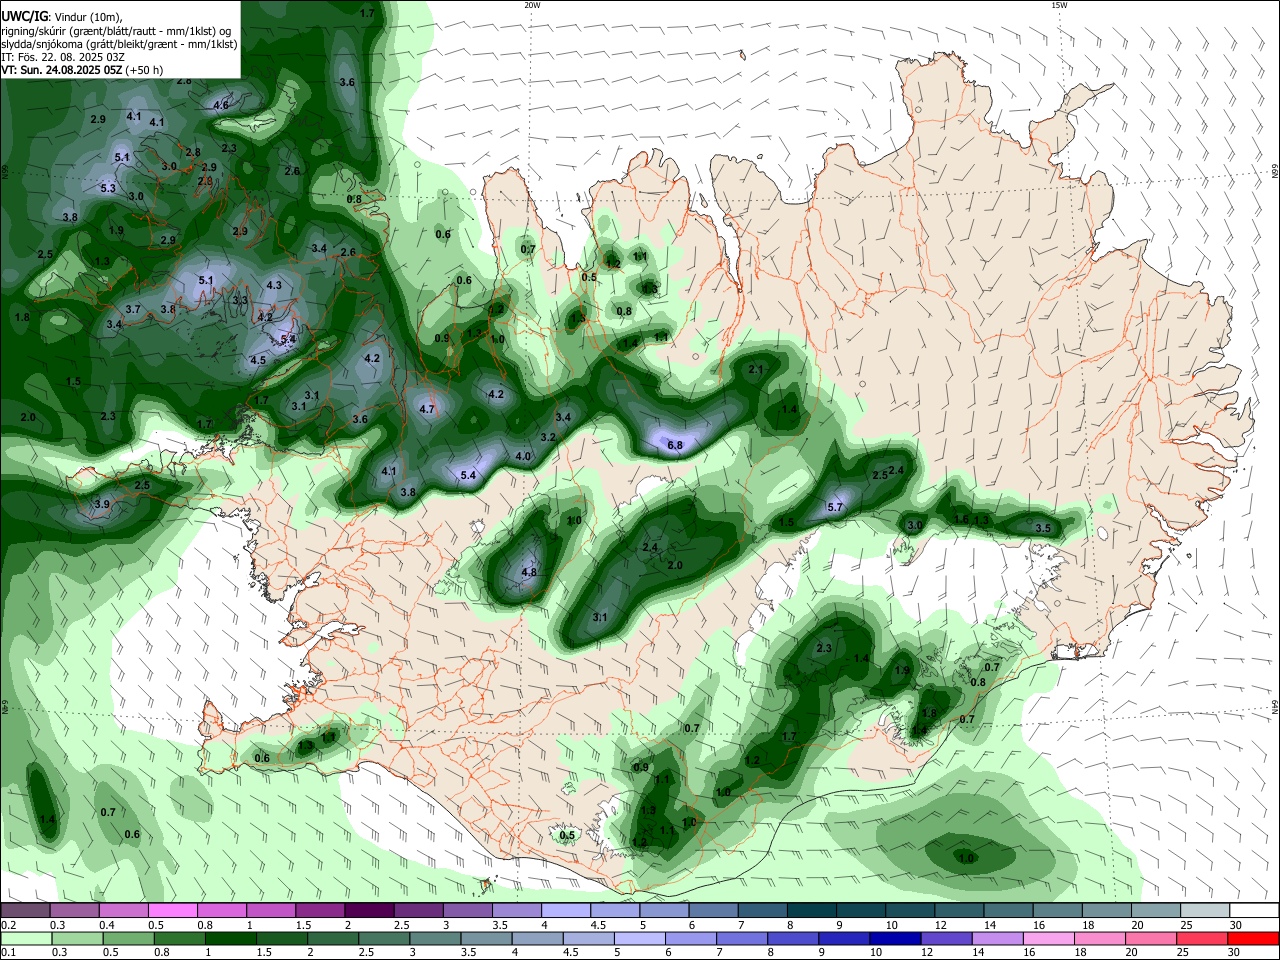Select the 4.0 precipitation value label
The height and width of the screenshot is (960, 1280).
coord(523,456)
